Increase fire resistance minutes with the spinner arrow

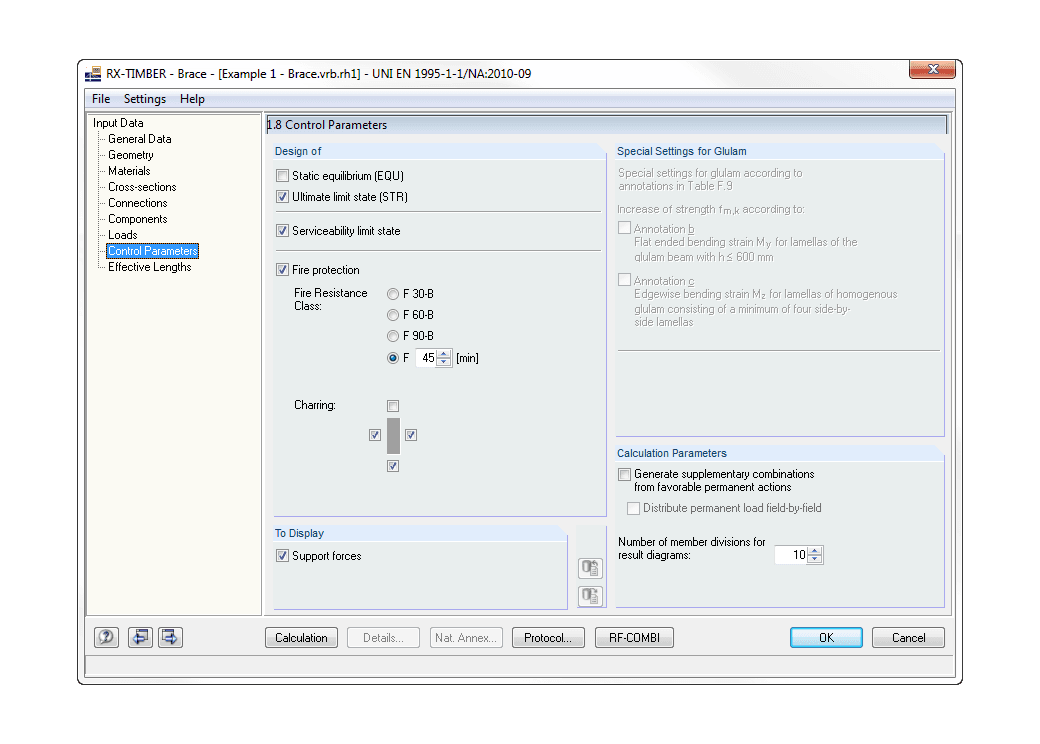click(444, 353)
